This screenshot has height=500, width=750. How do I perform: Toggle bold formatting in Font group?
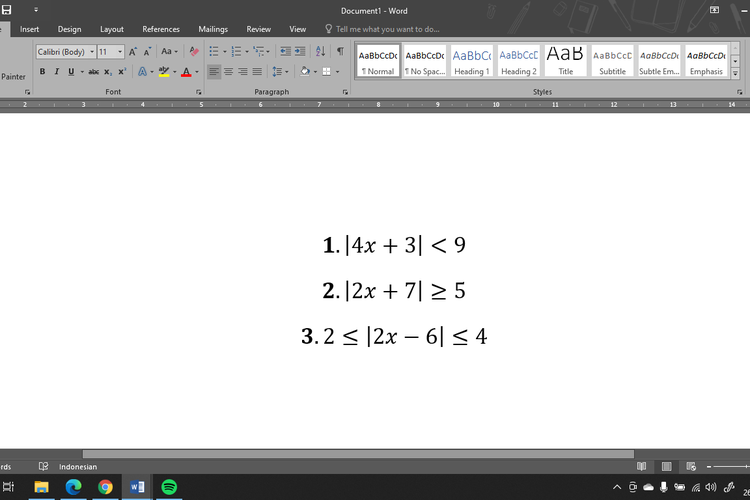point(42,72)
